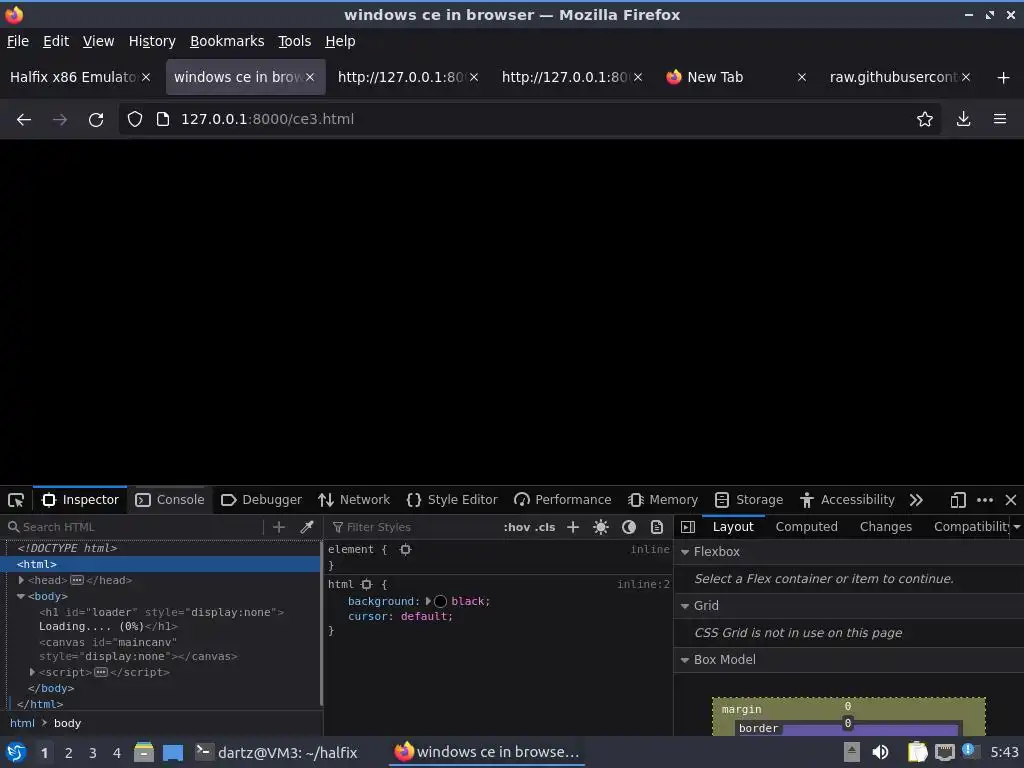
Task: Click element rule selector highlighter icon
Action: click(406, 550)
